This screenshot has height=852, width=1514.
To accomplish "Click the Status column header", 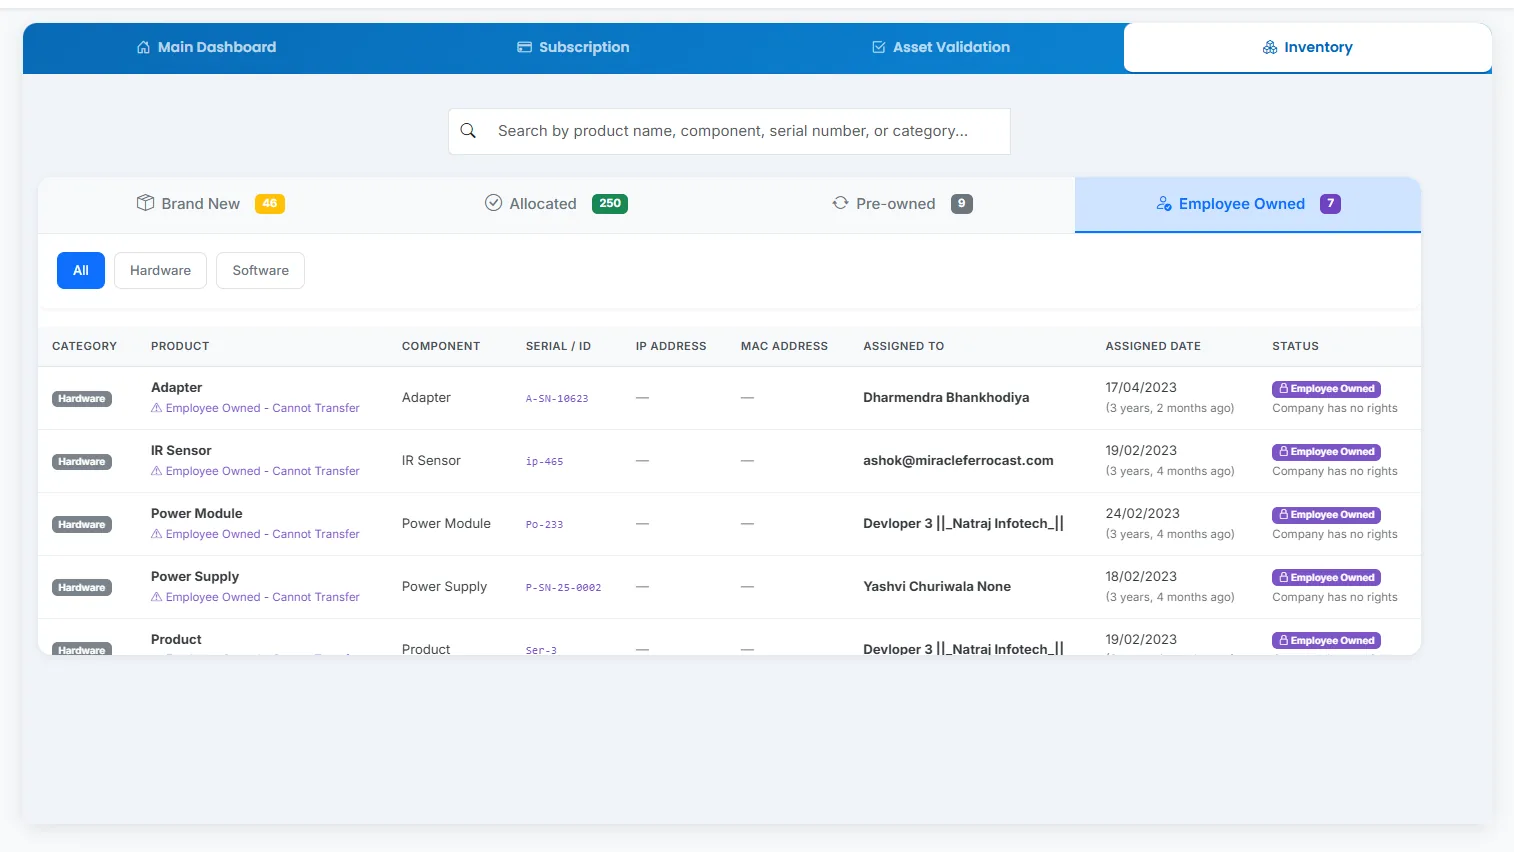I will point(1295,346).
